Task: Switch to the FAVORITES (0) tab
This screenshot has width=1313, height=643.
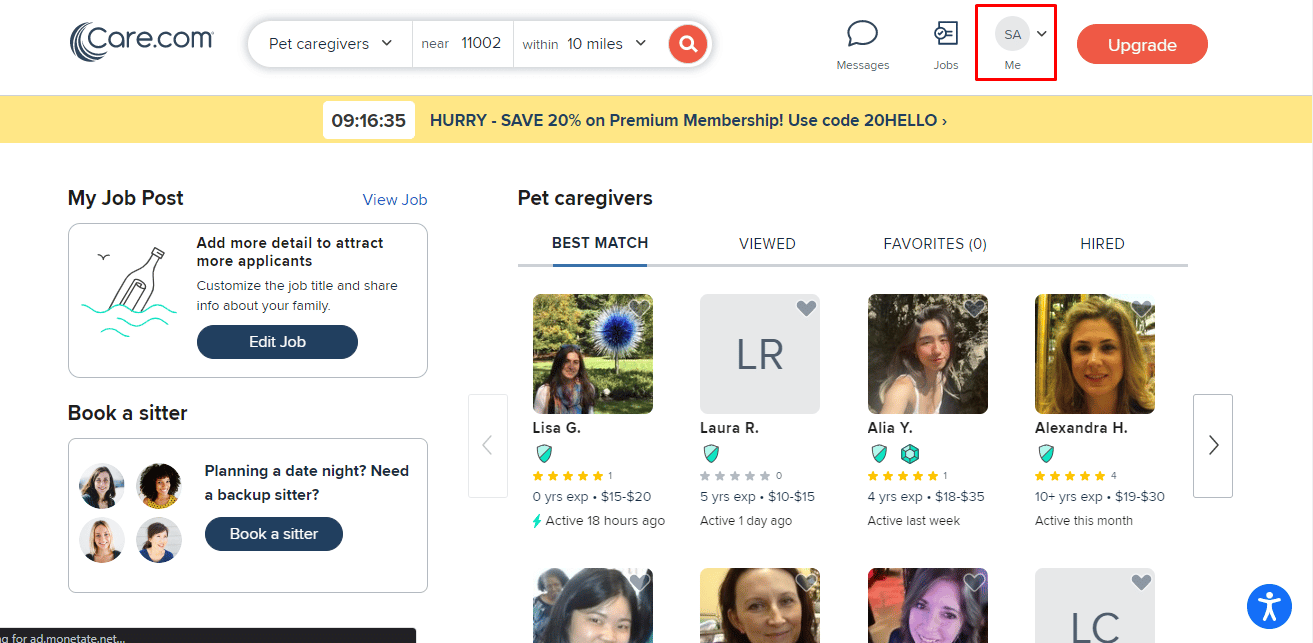Action: click(935, 244)
